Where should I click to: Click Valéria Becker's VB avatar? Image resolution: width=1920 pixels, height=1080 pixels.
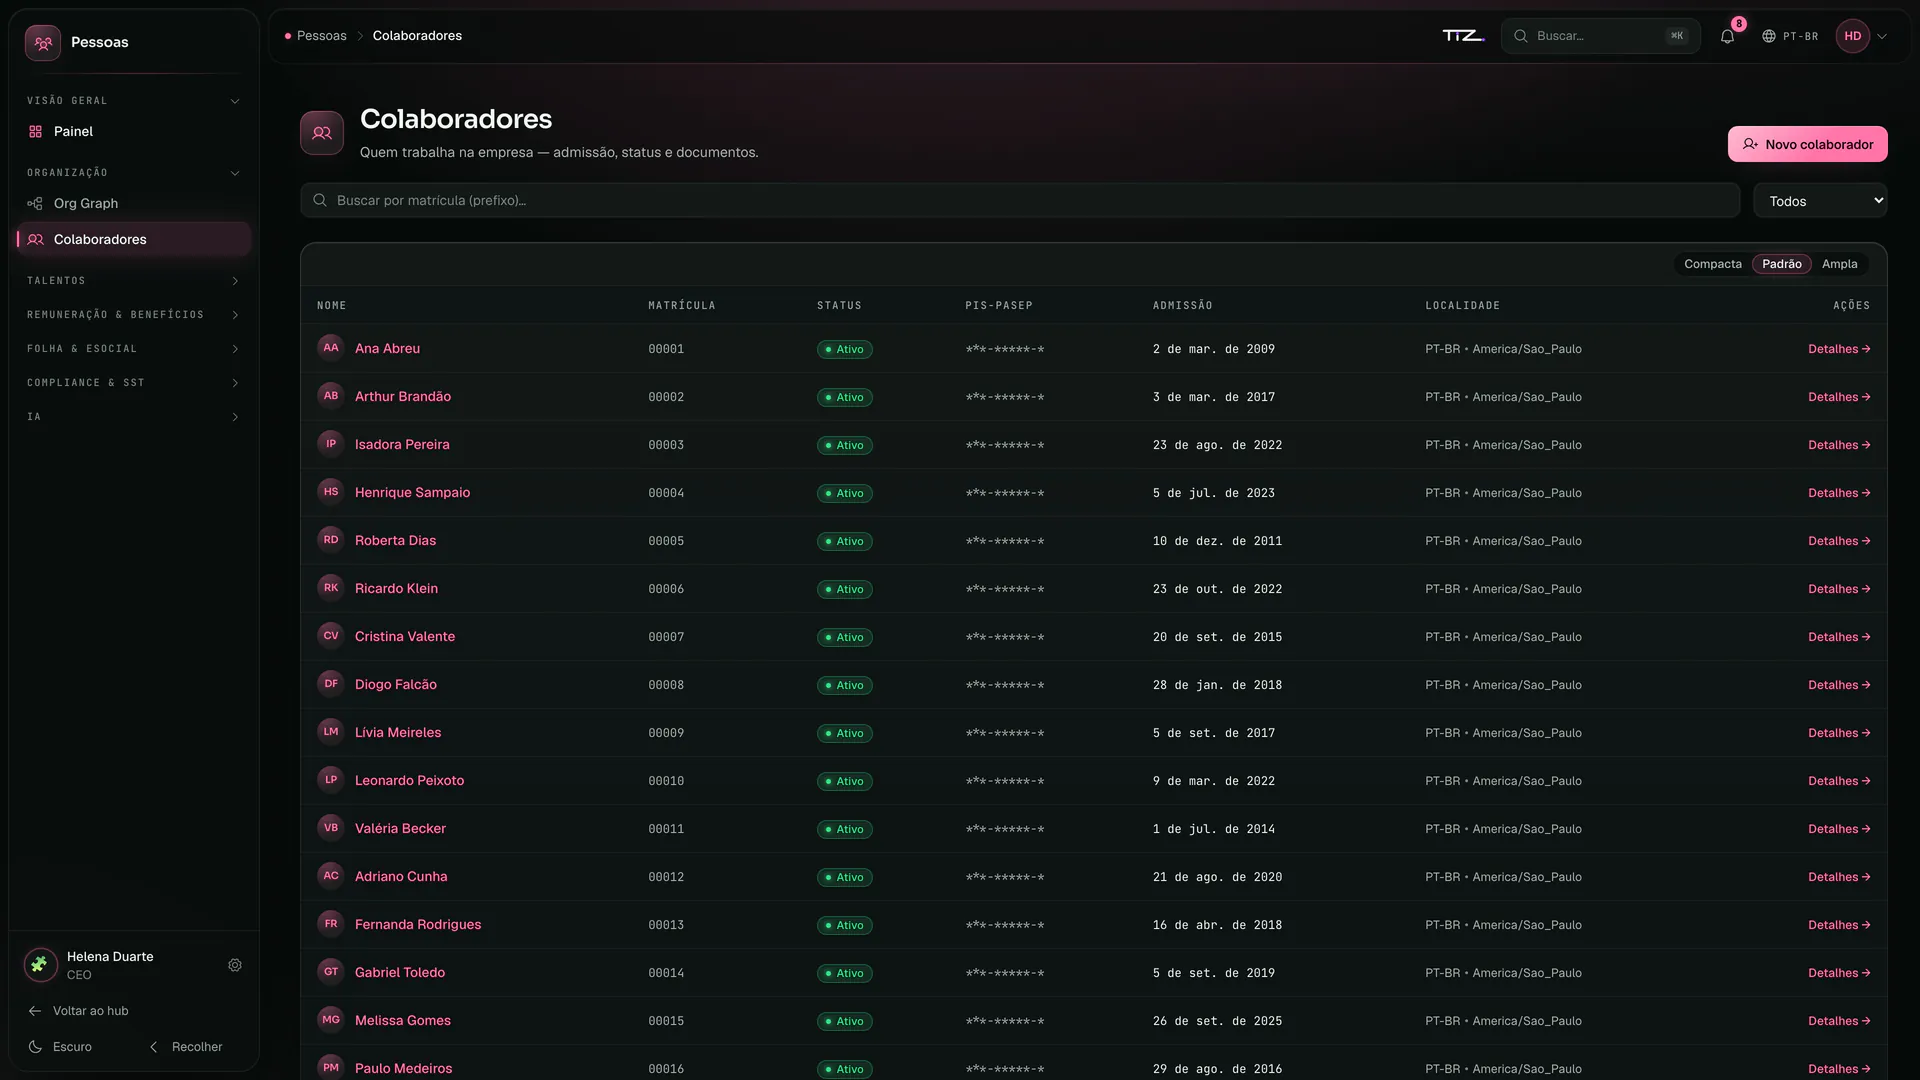(x=331, y=828)
